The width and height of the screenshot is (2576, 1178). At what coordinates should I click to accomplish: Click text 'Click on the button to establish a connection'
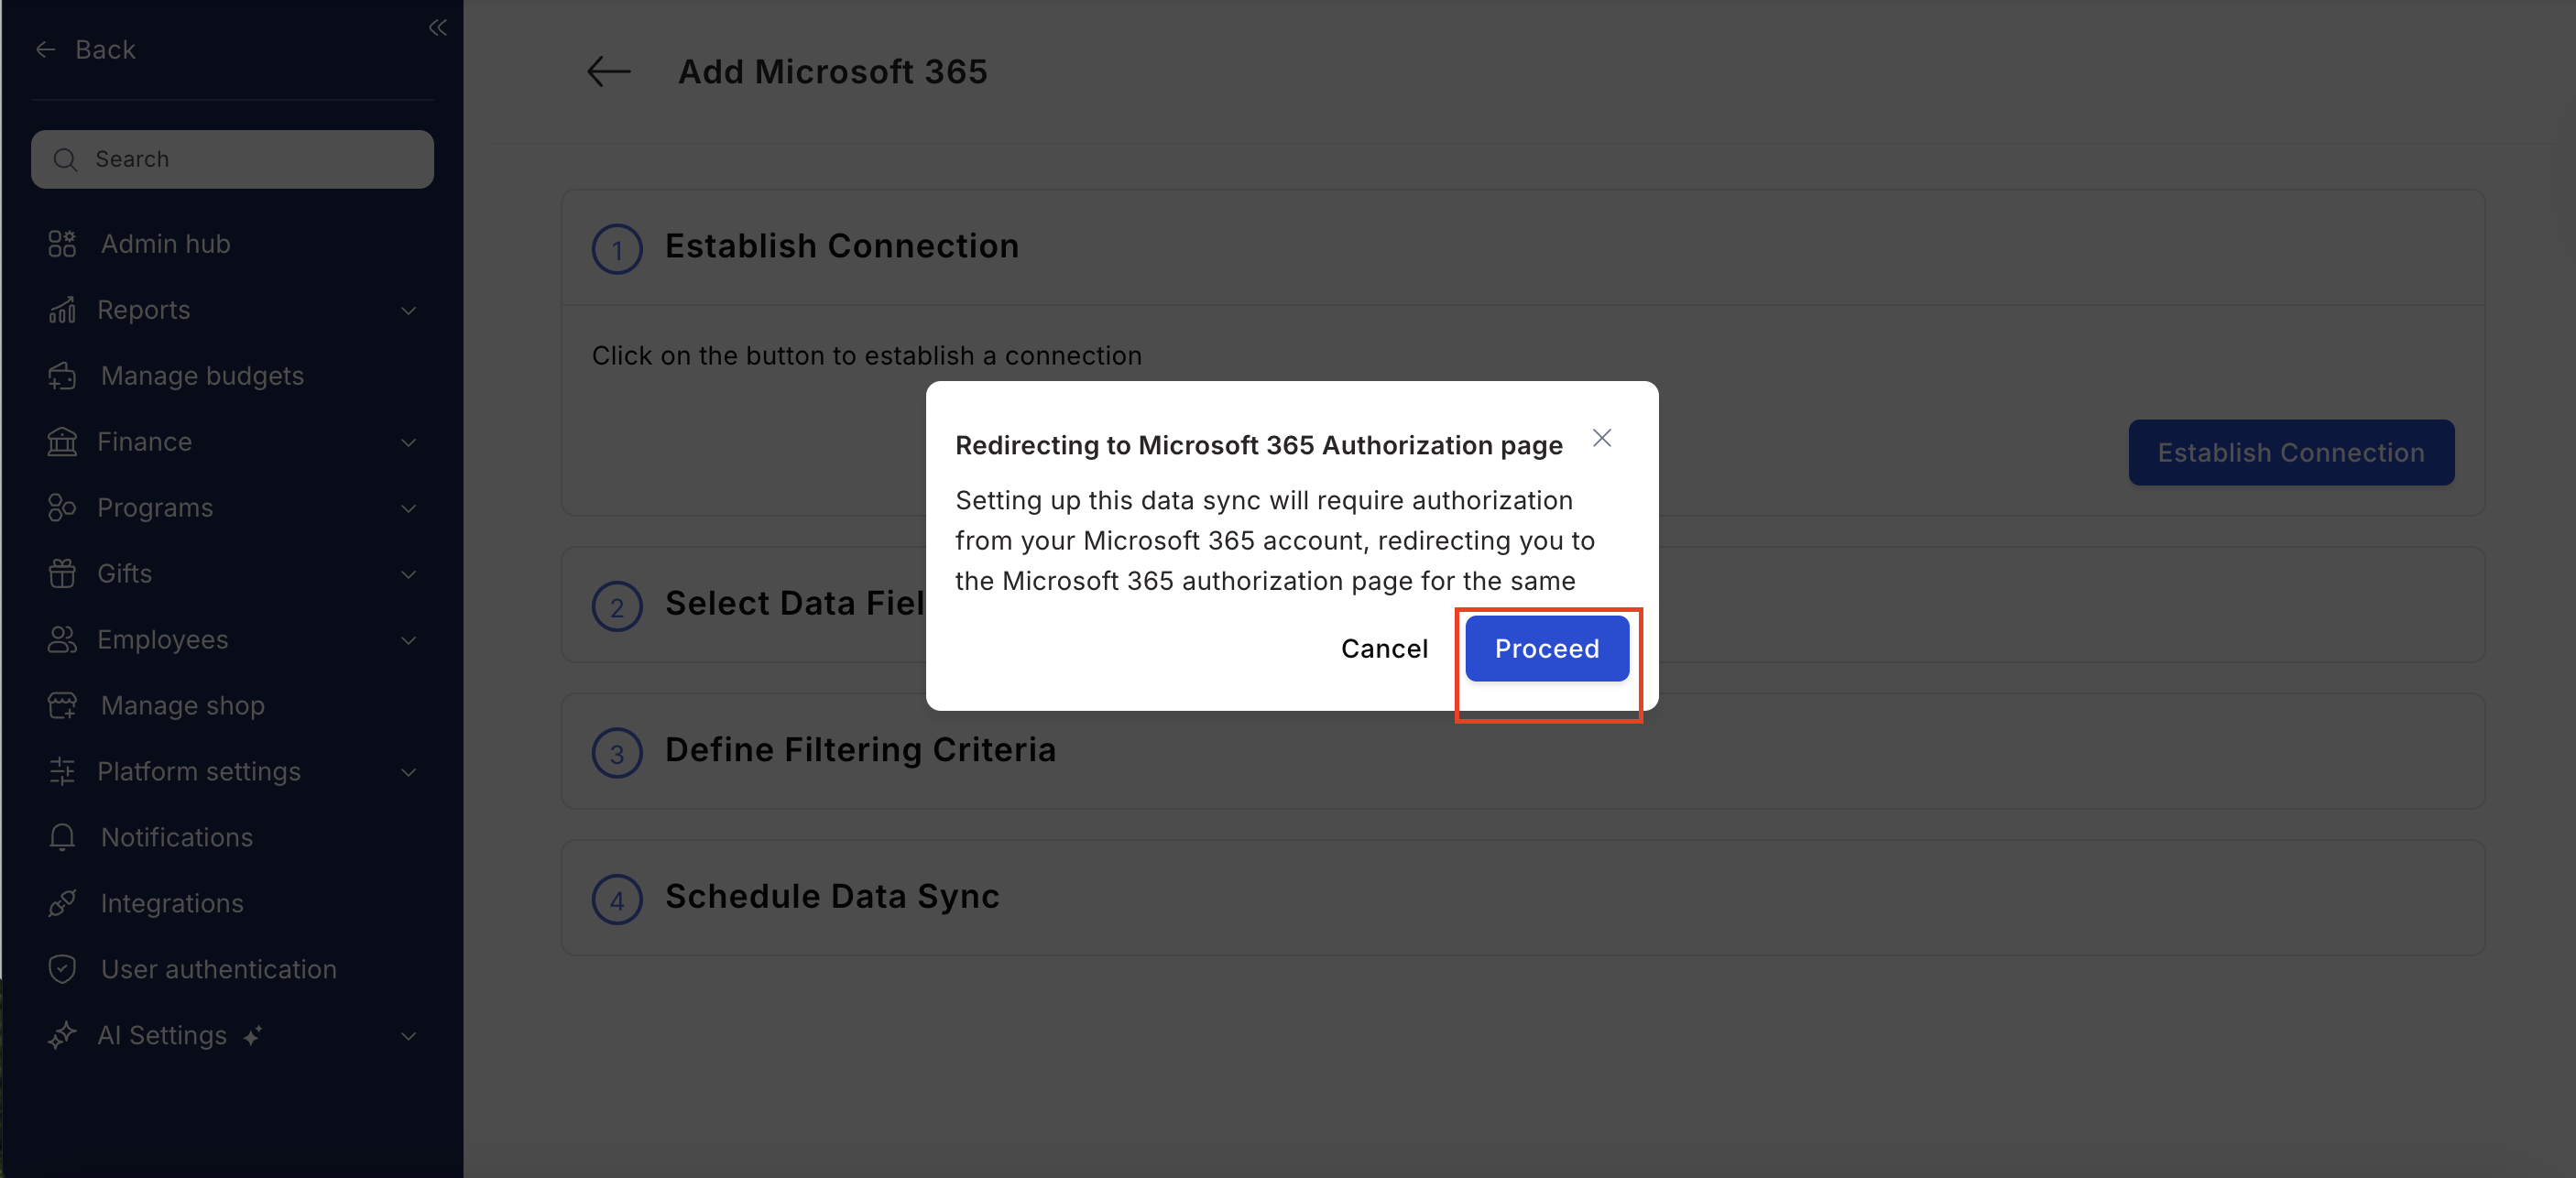[866, 356]
